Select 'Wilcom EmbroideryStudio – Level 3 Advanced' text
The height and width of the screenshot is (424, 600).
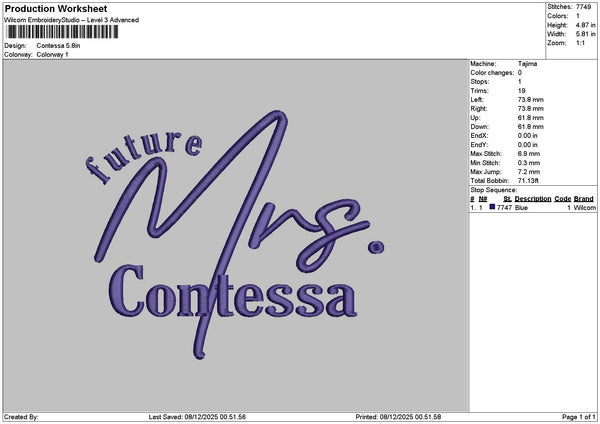pos(72,20)
